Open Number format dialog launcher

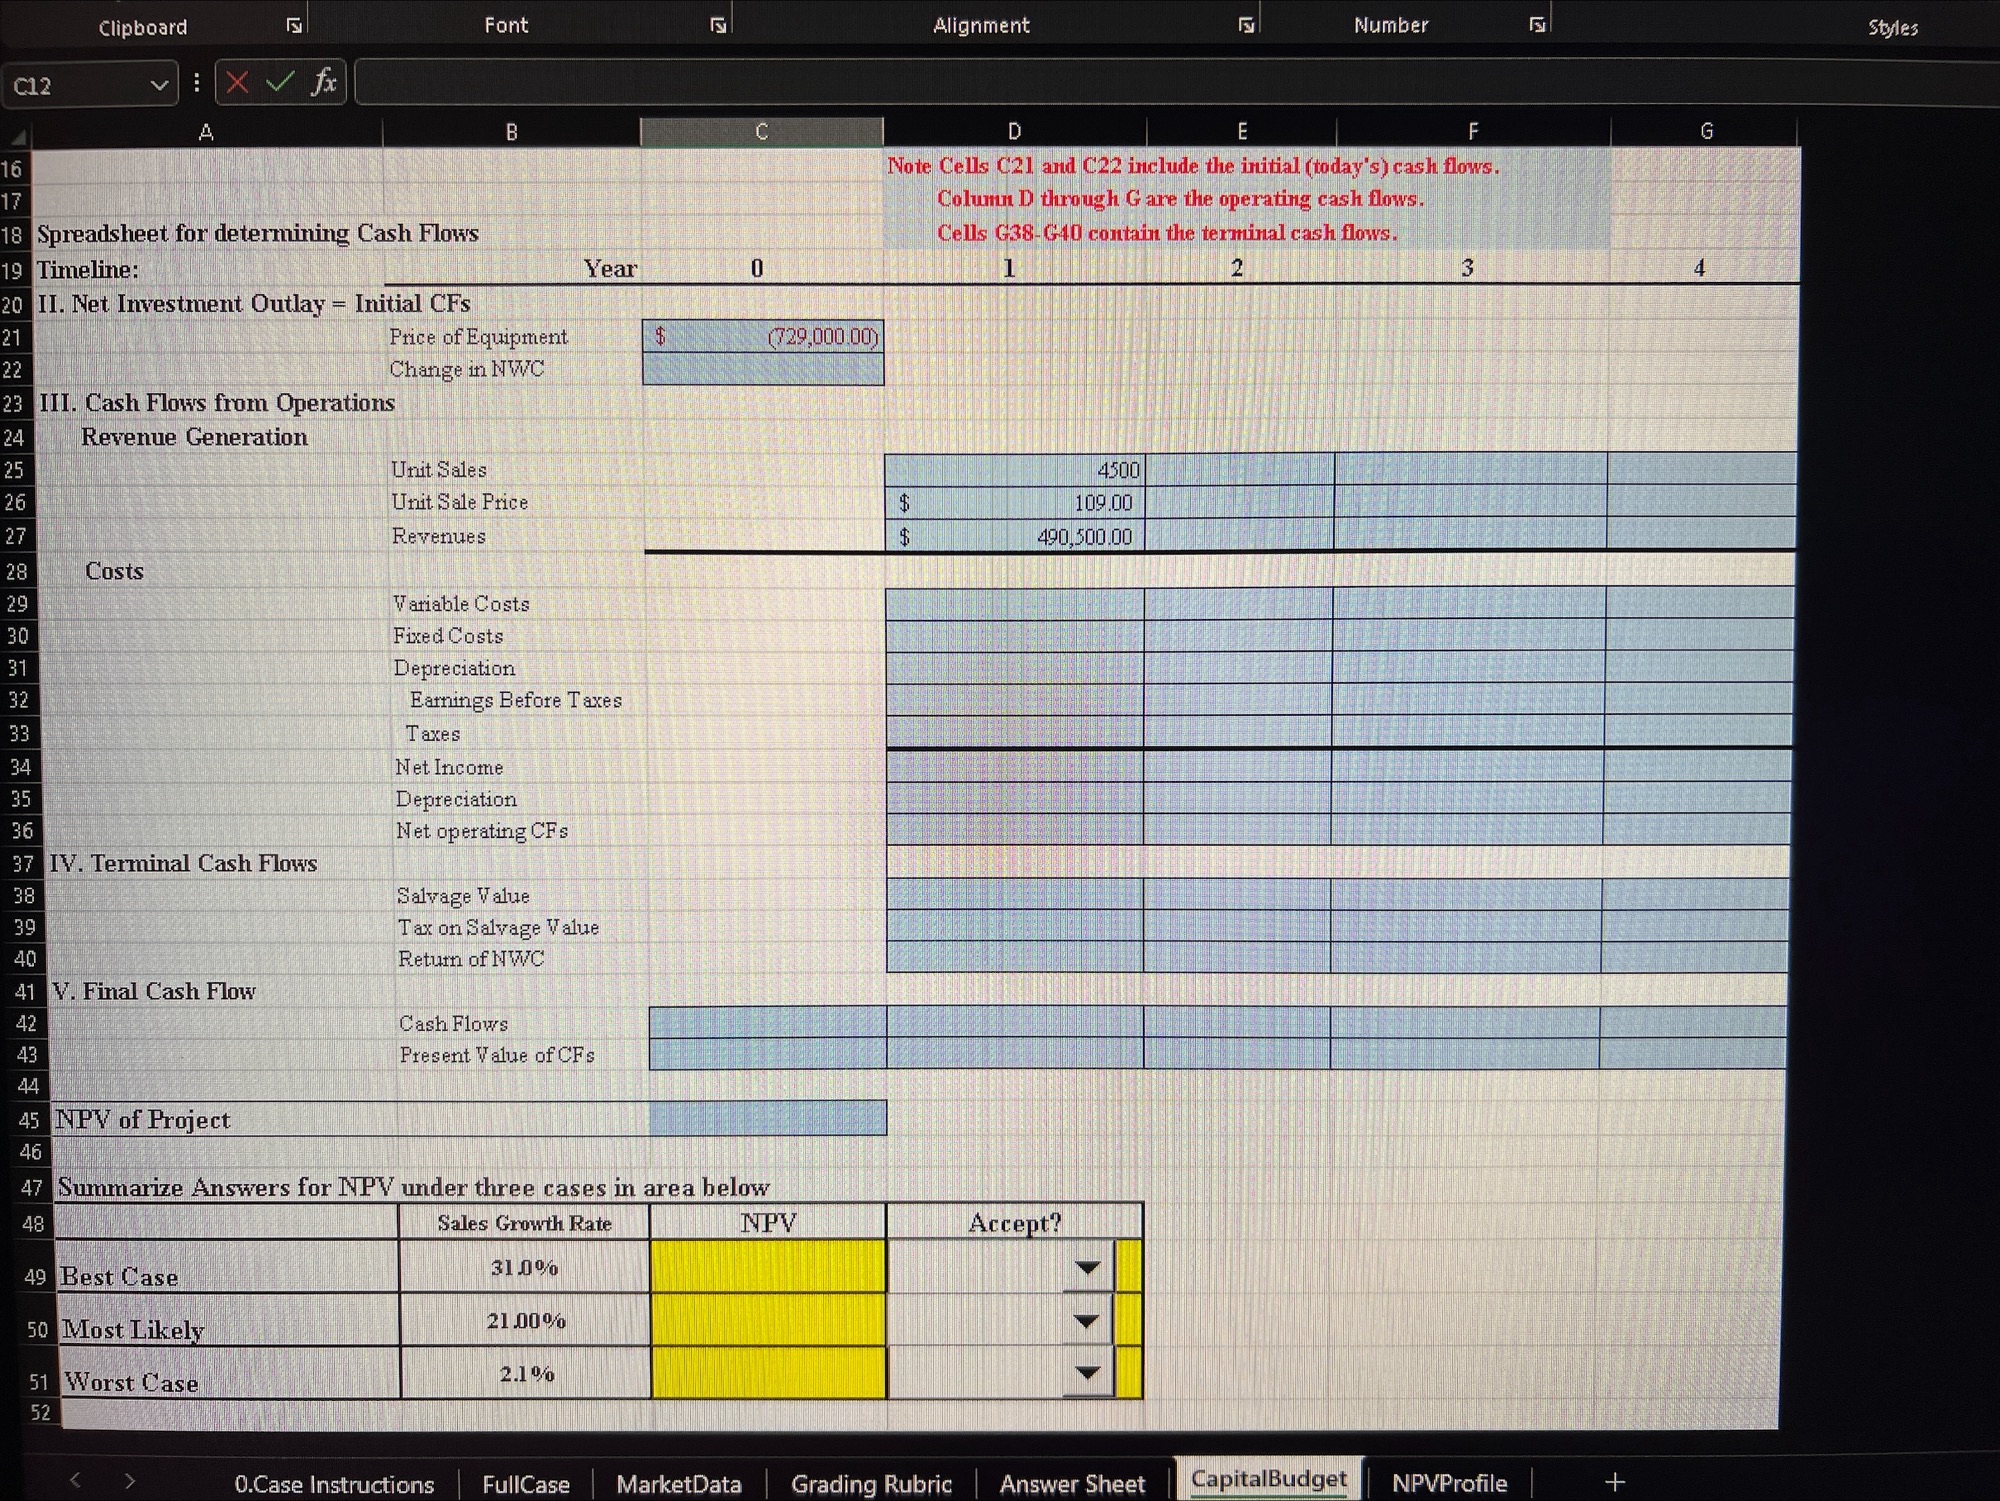tap(1537, 26)
